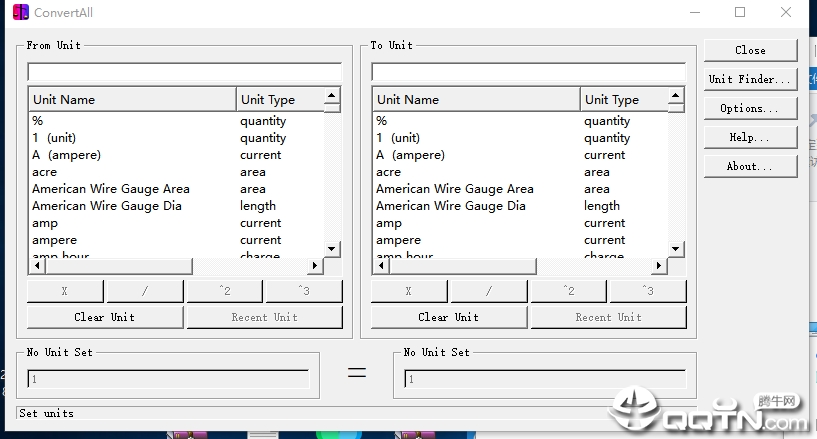Click From Unit horizontal scroll left arrow
817x439 pixels.
[x=37, y=266]
